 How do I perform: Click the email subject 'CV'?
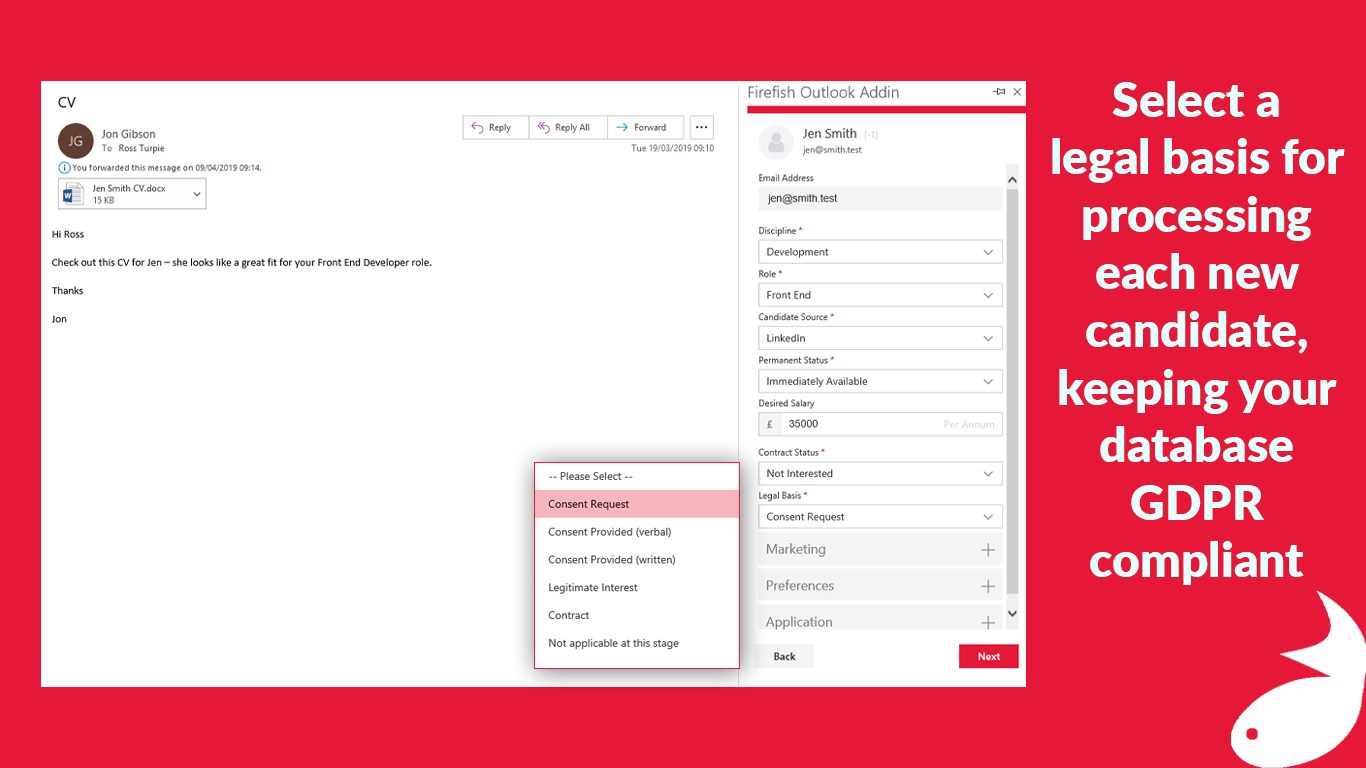[x=67, y=102]
